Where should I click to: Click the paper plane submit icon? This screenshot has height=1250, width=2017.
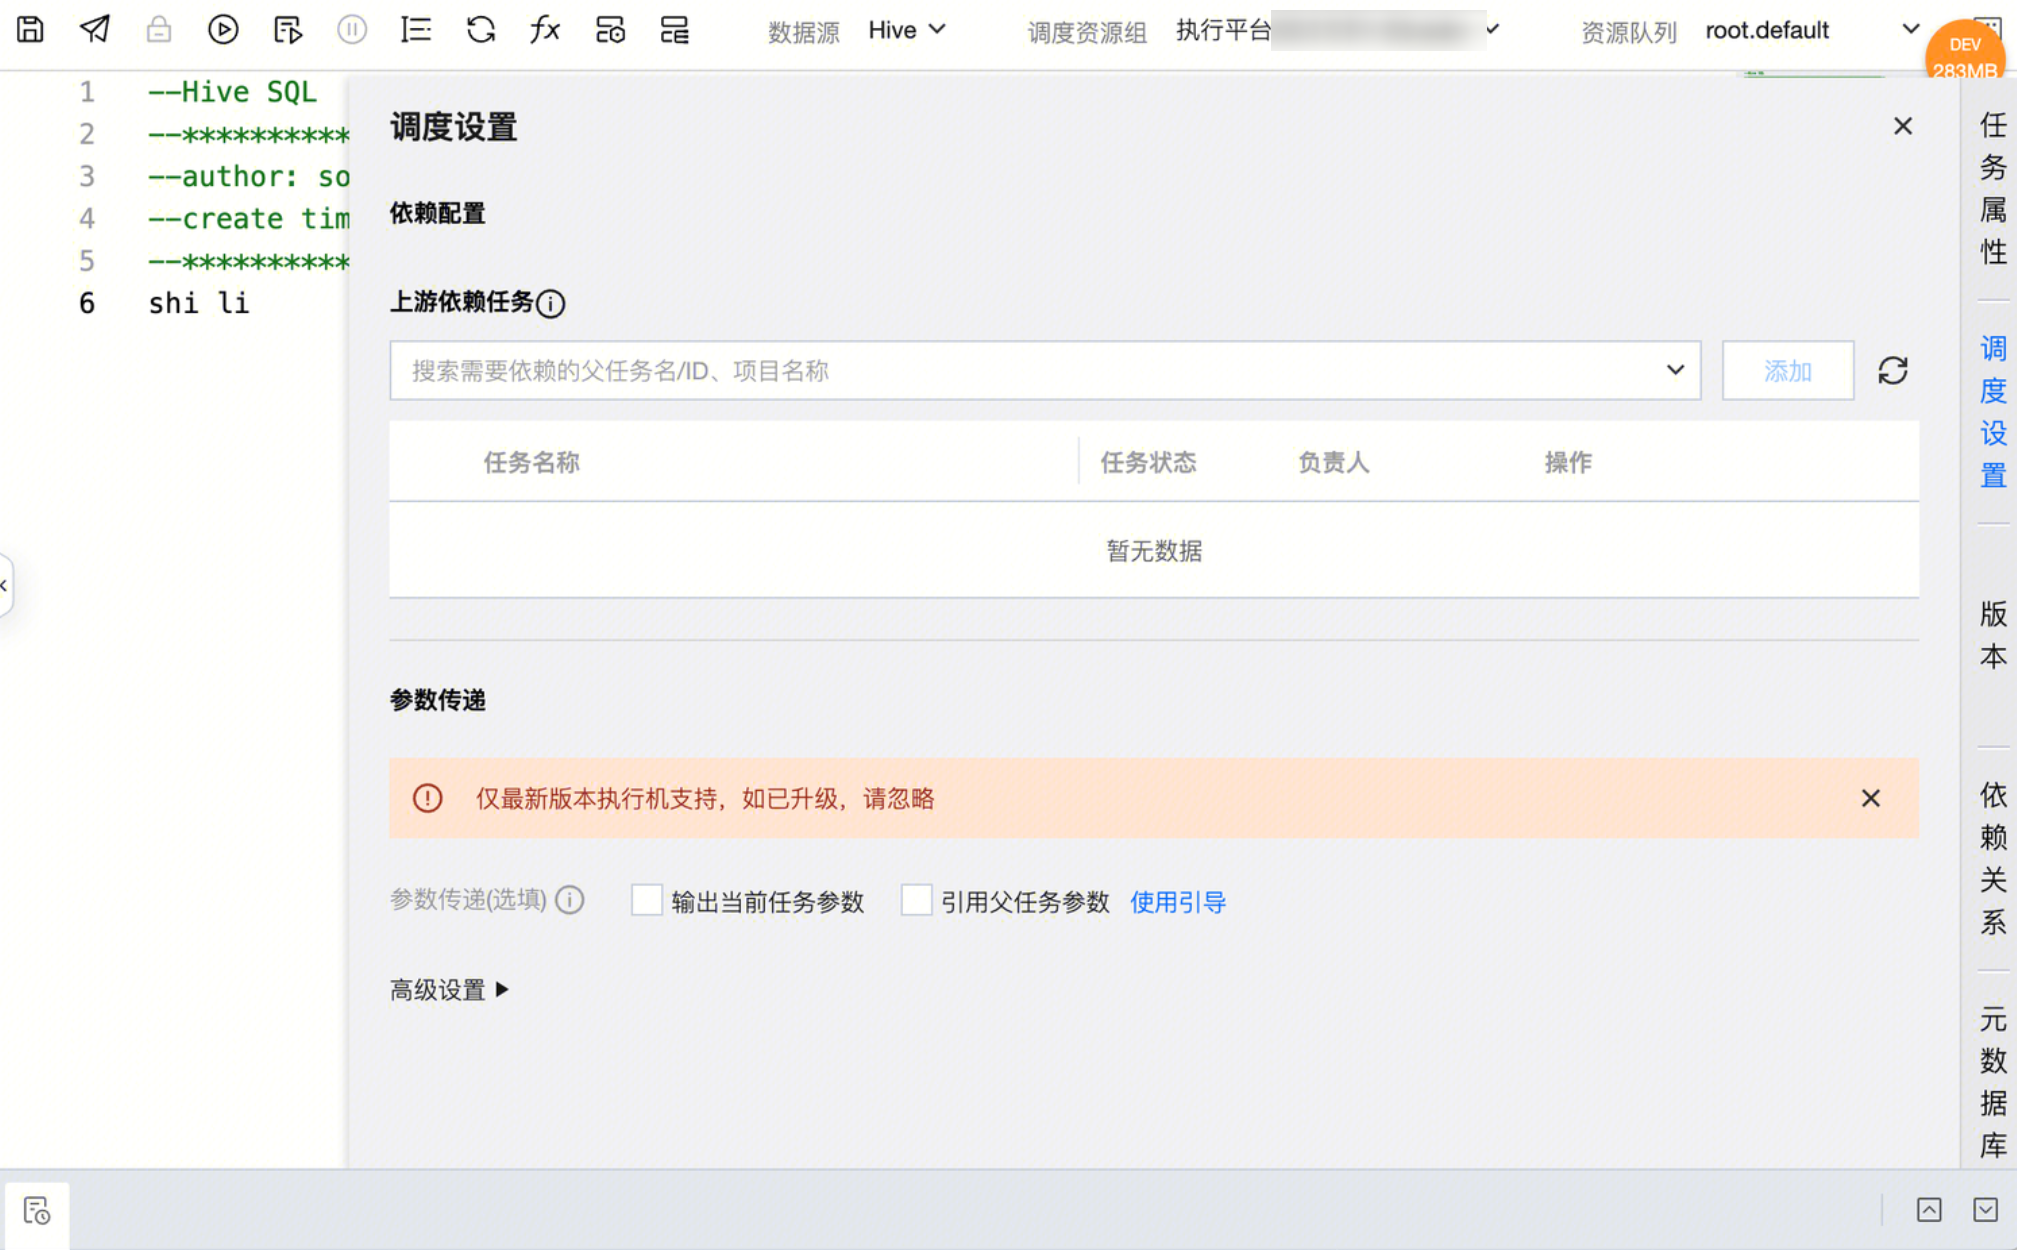click(x=95, y=30)
